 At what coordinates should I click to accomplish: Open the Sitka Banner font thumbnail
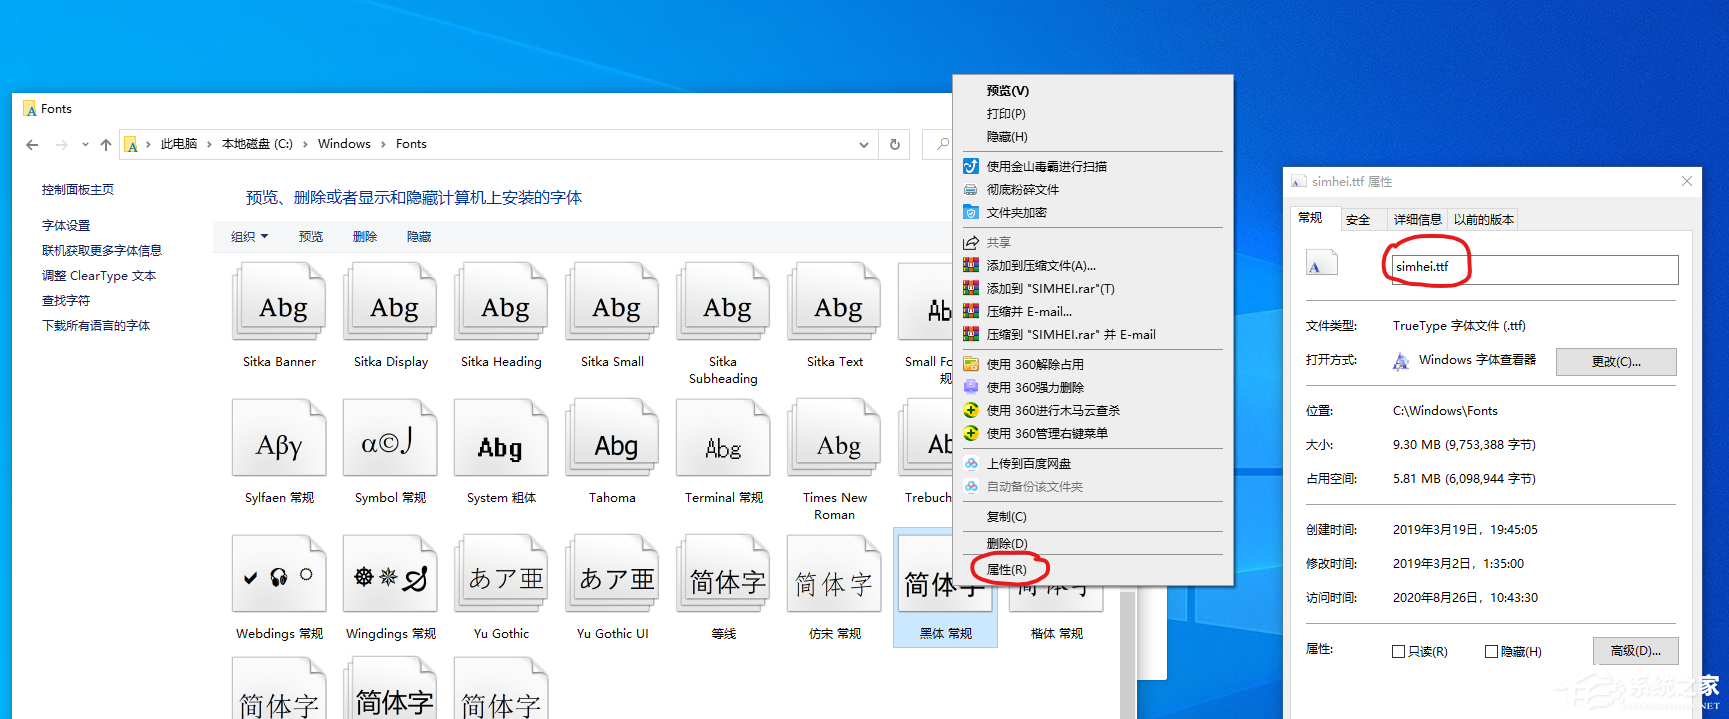pos(279,301)
